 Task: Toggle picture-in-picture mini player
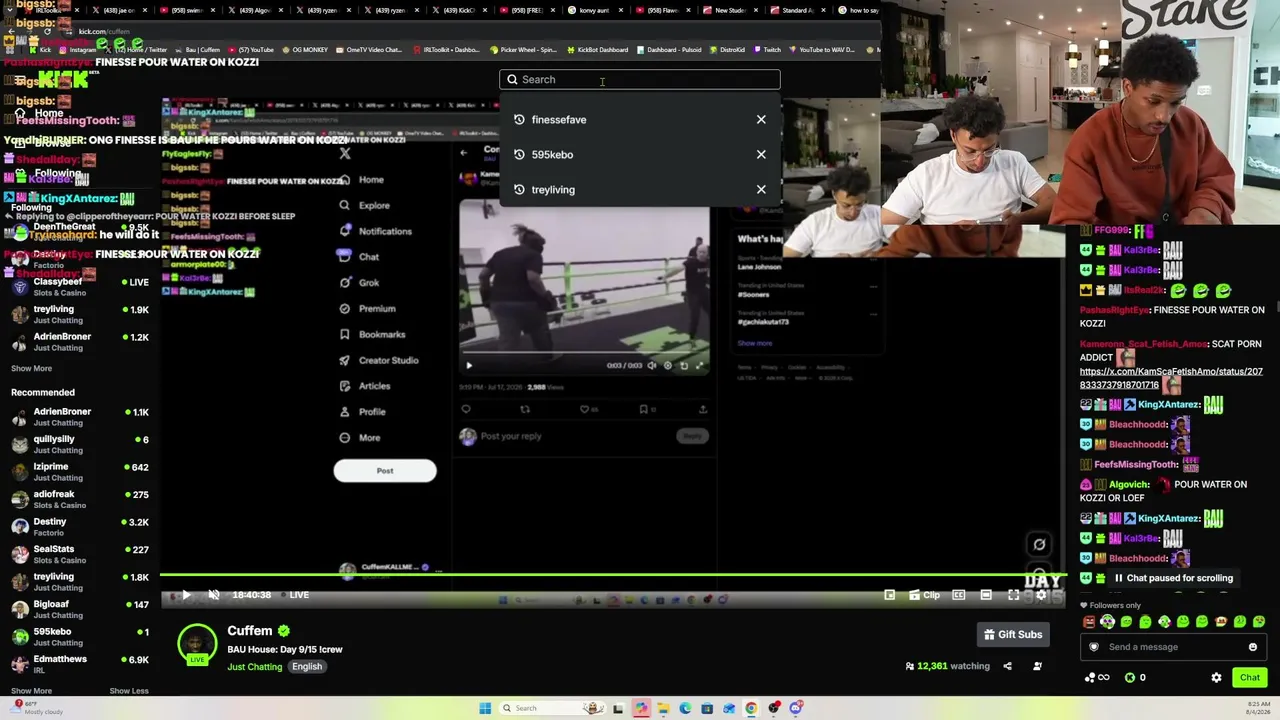pyautogui.click(x=889, y=595)
